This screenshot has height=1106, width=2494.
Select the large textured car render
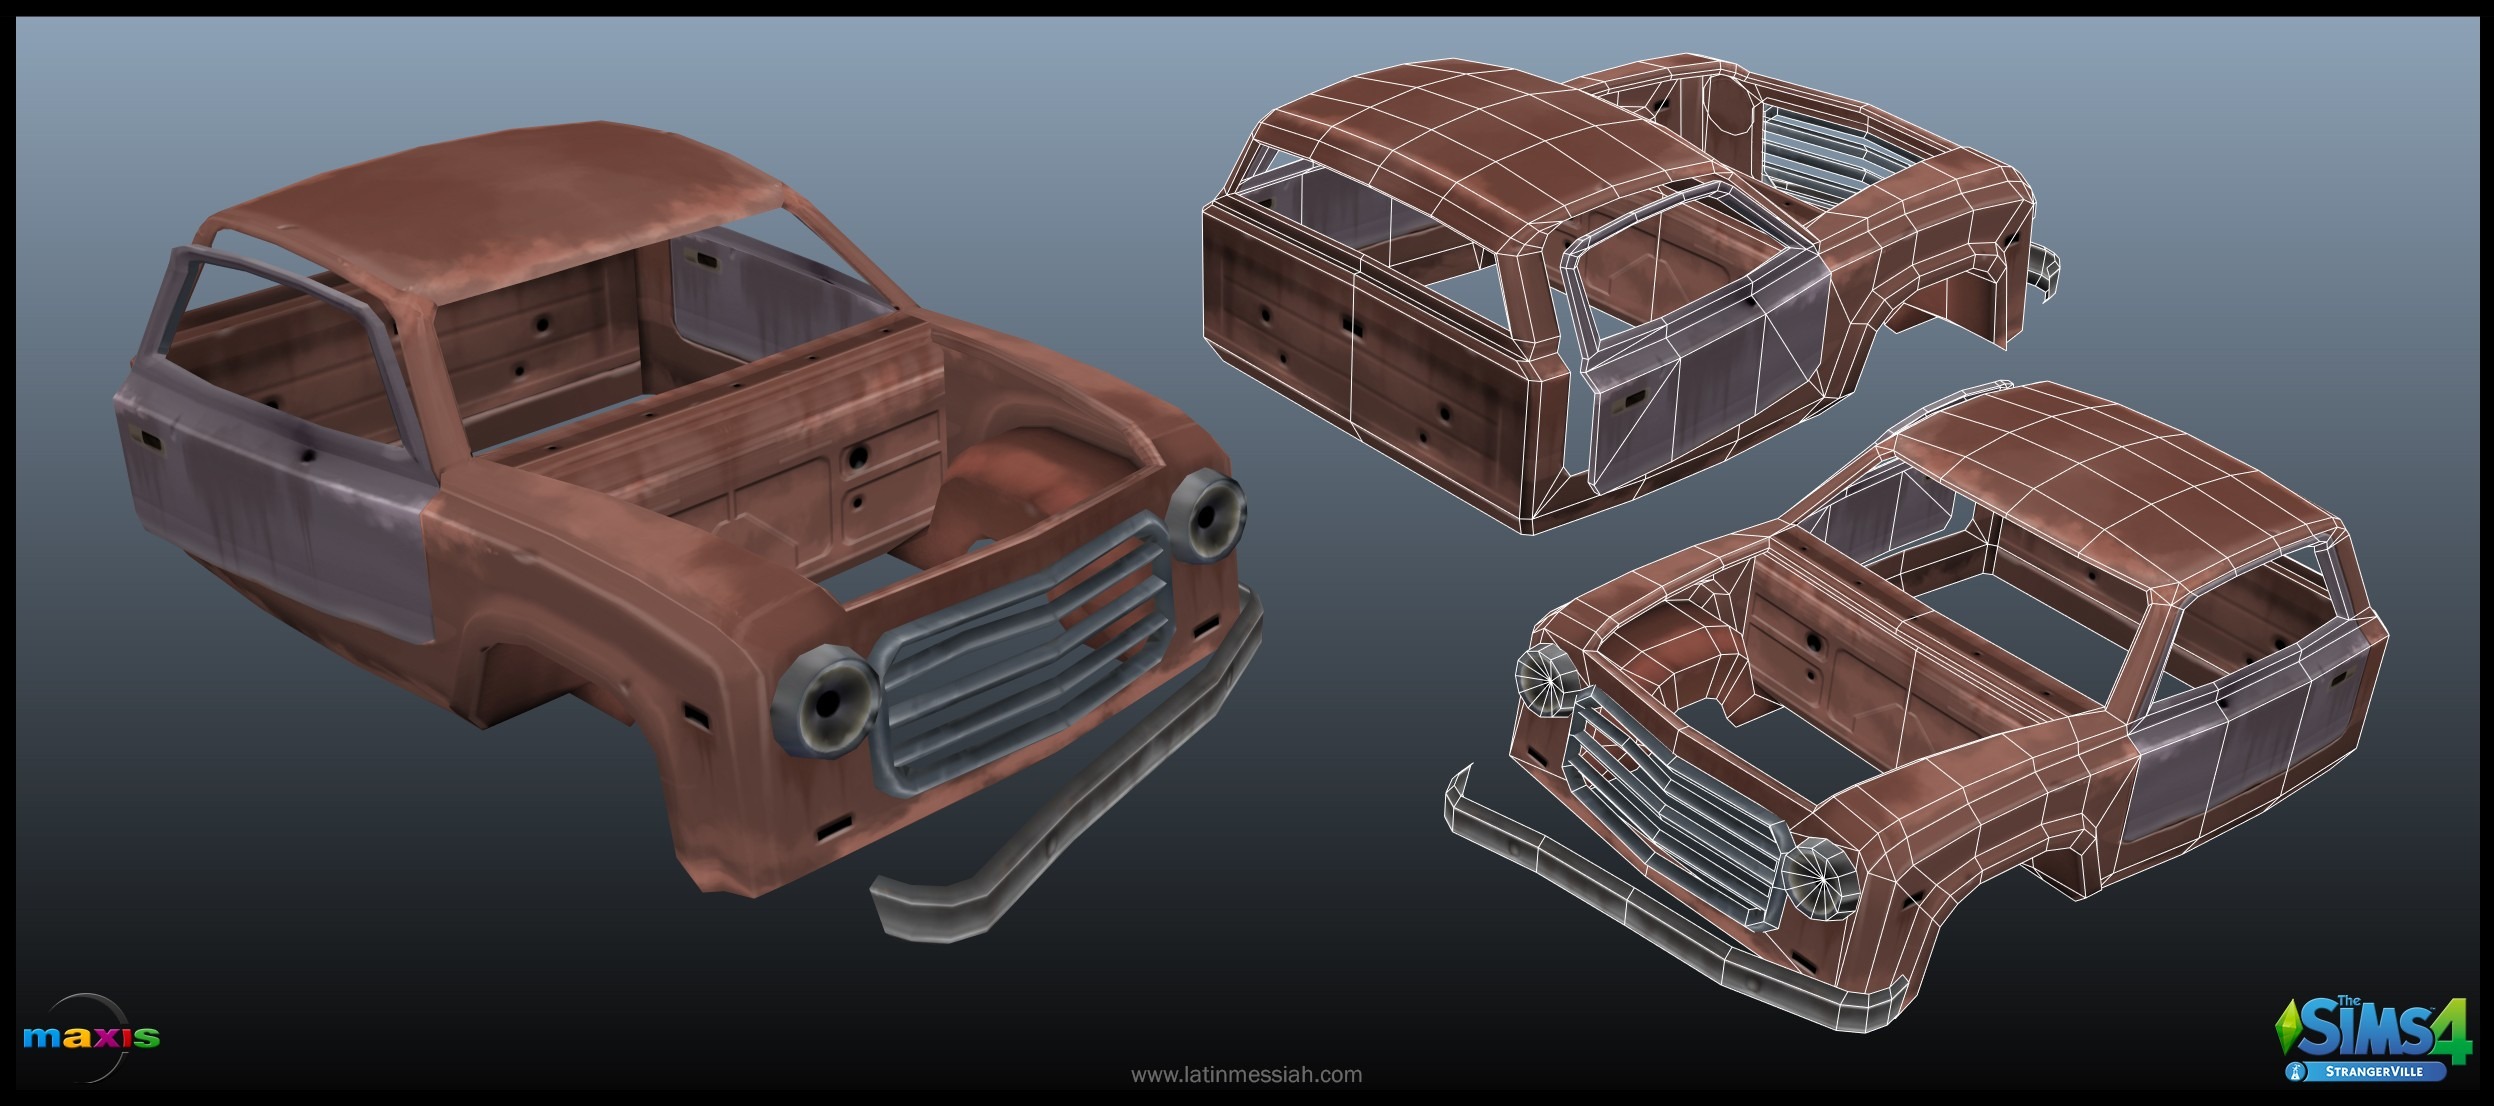[688, 534]
